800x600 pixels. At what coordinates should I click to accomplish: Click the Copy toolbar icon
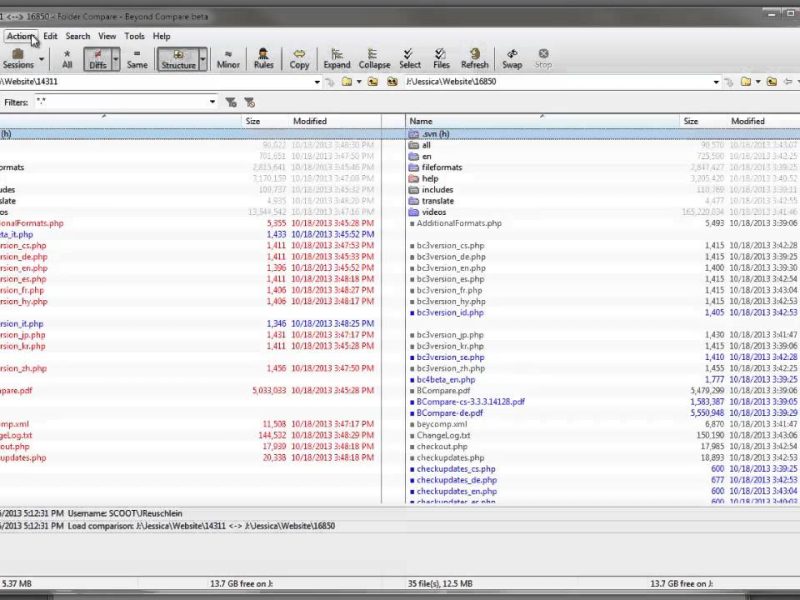click(299, 59)
